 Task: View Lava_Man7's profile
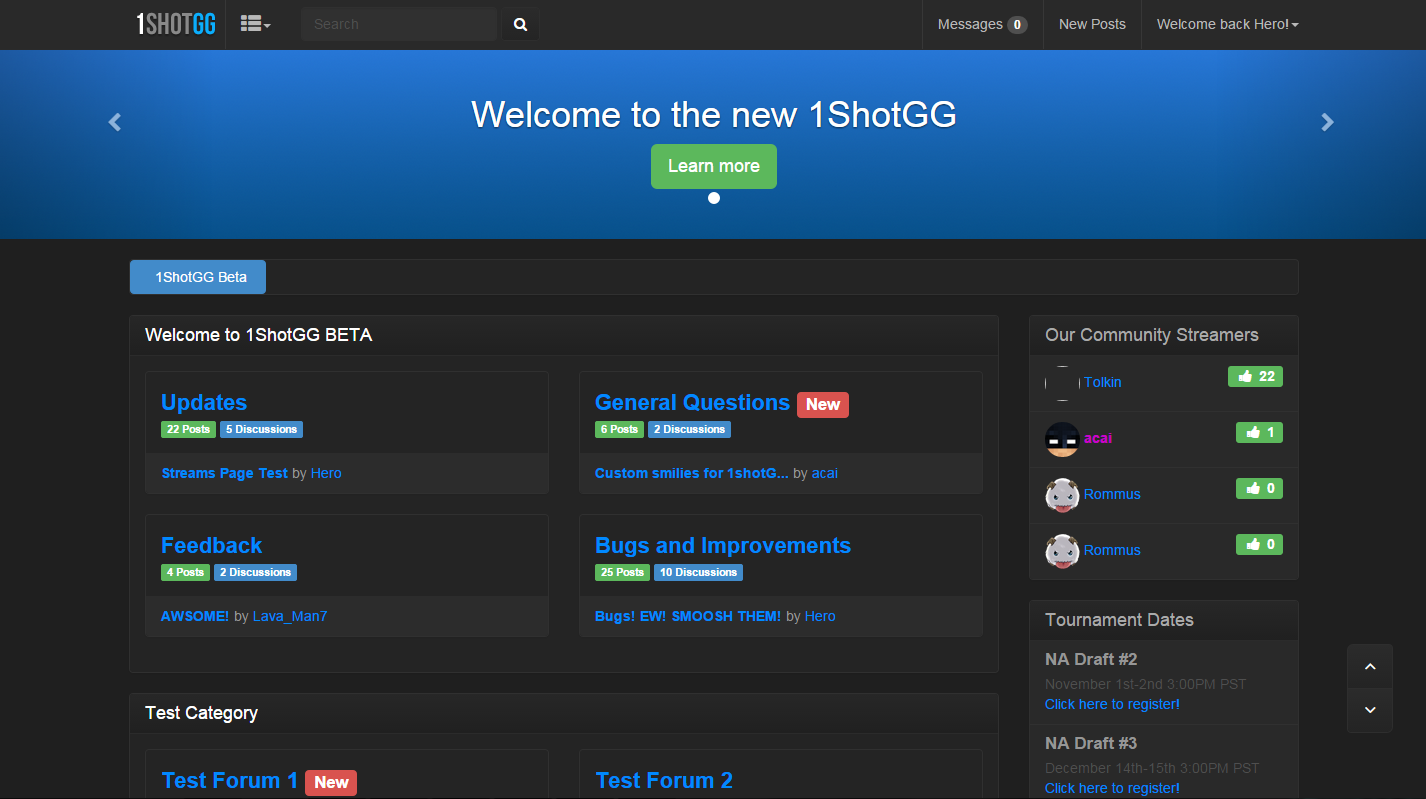(x=290, y=616)
